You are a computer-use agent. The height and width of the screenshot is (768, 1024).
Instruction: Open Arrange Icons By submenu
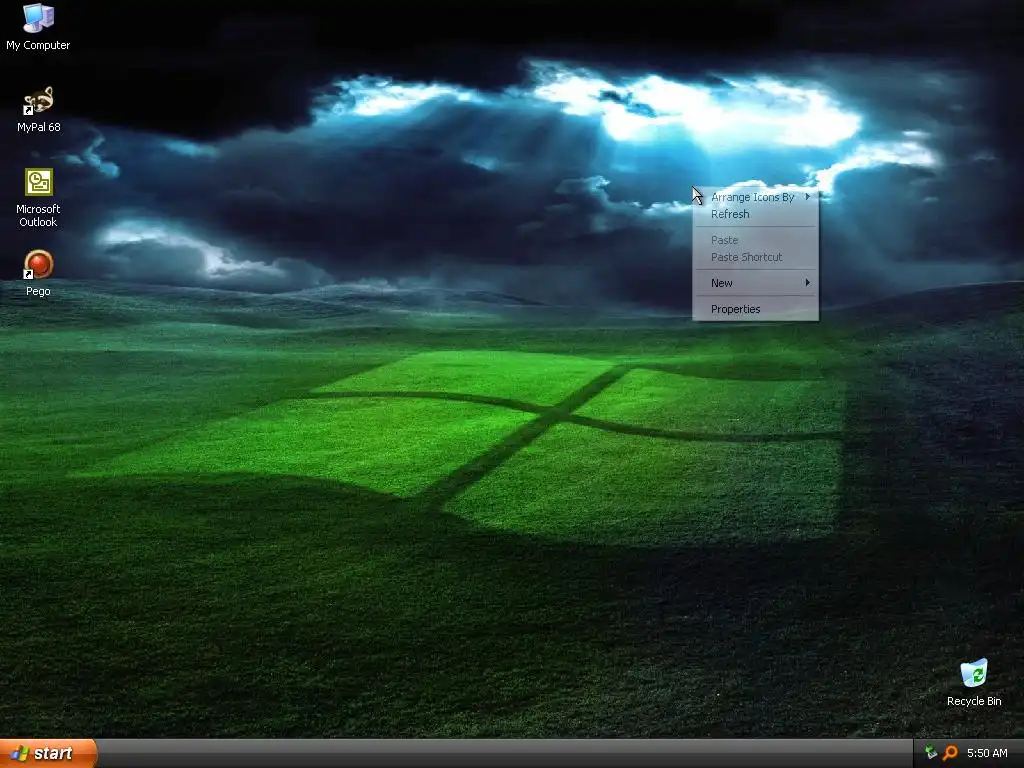[x=756, y=197]
